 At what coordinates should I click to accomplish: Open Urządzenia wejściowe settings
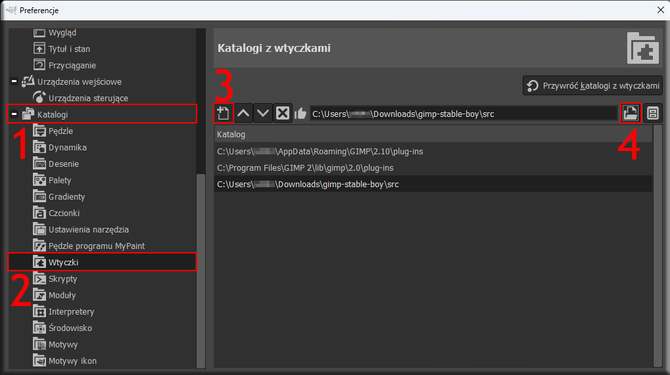79,82
